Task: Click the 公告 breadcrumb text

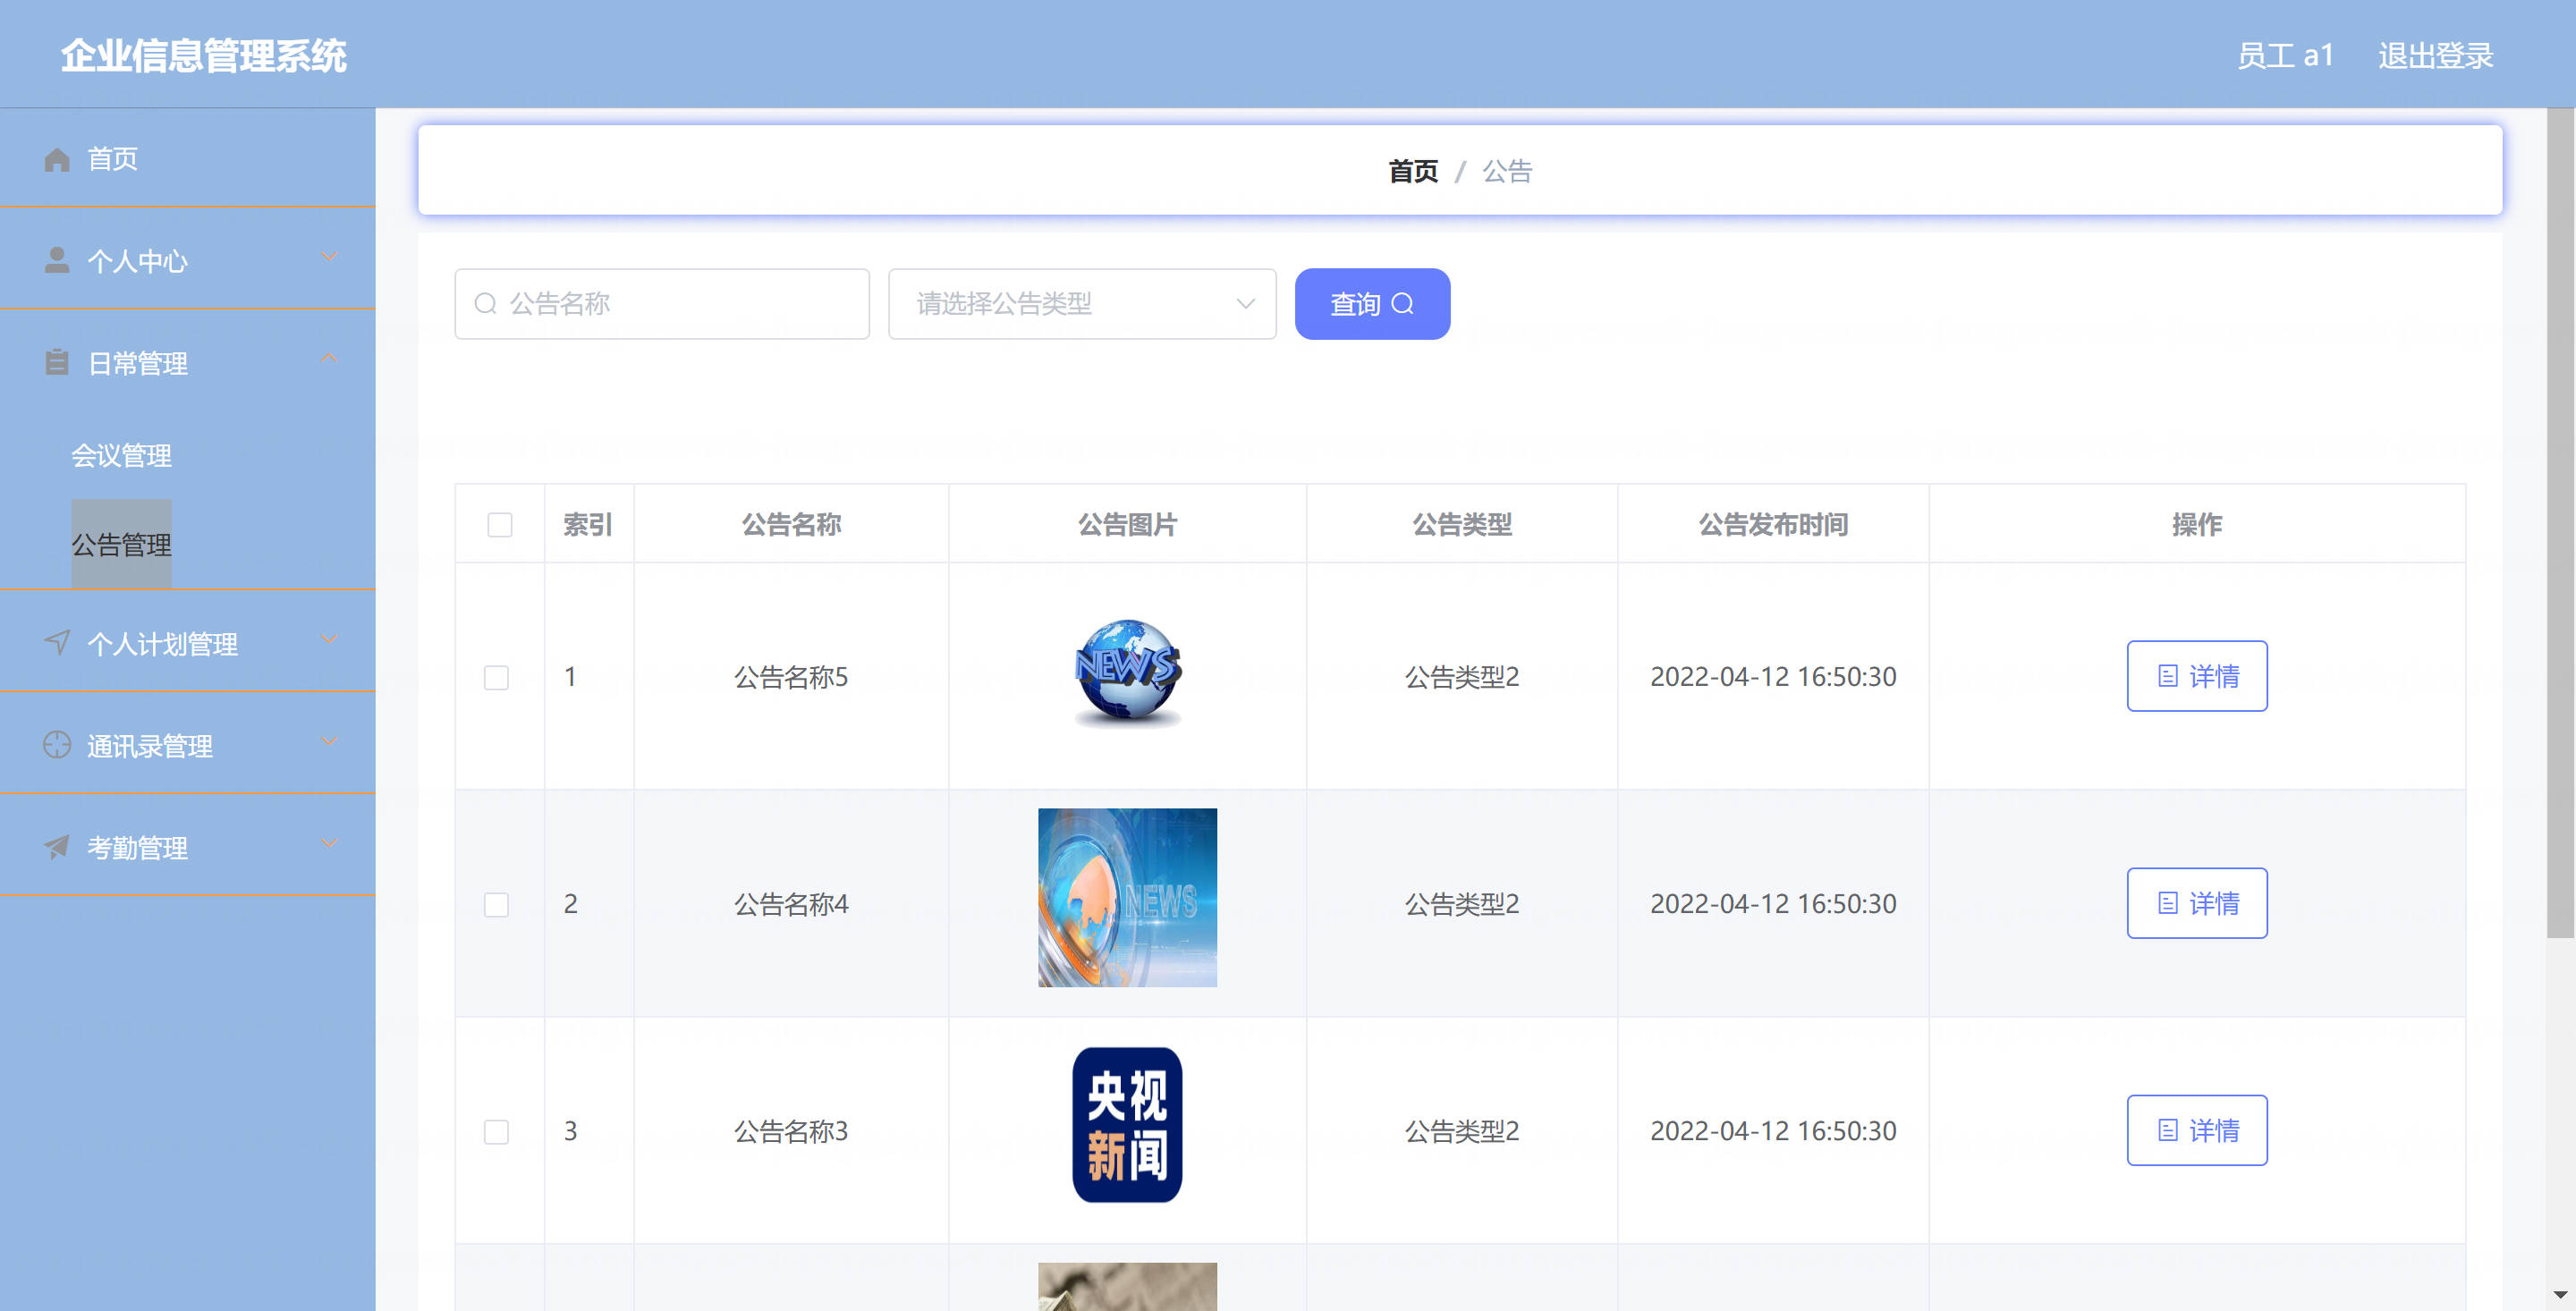Action: point(1507,171)
